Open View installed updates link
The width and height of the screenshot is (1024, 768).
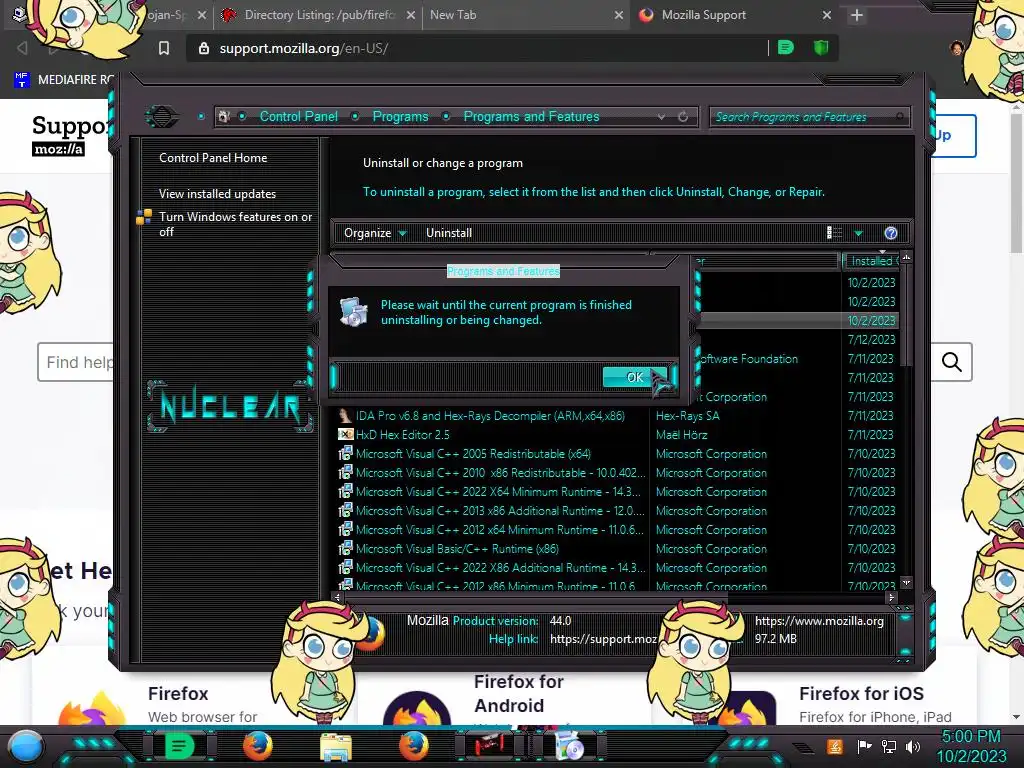click(217, 194)
